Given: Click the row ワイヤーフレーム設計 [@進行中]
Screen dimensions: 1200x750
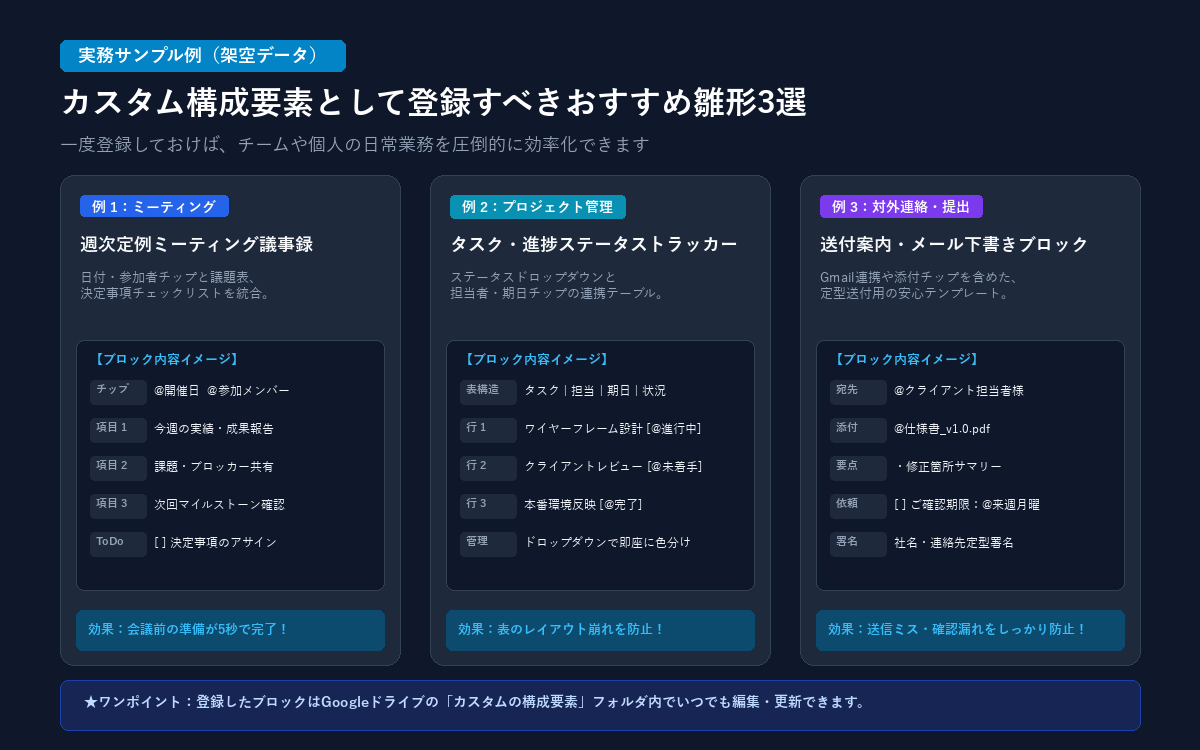Looking at the screenshot, I should click(x=613, y=429).
